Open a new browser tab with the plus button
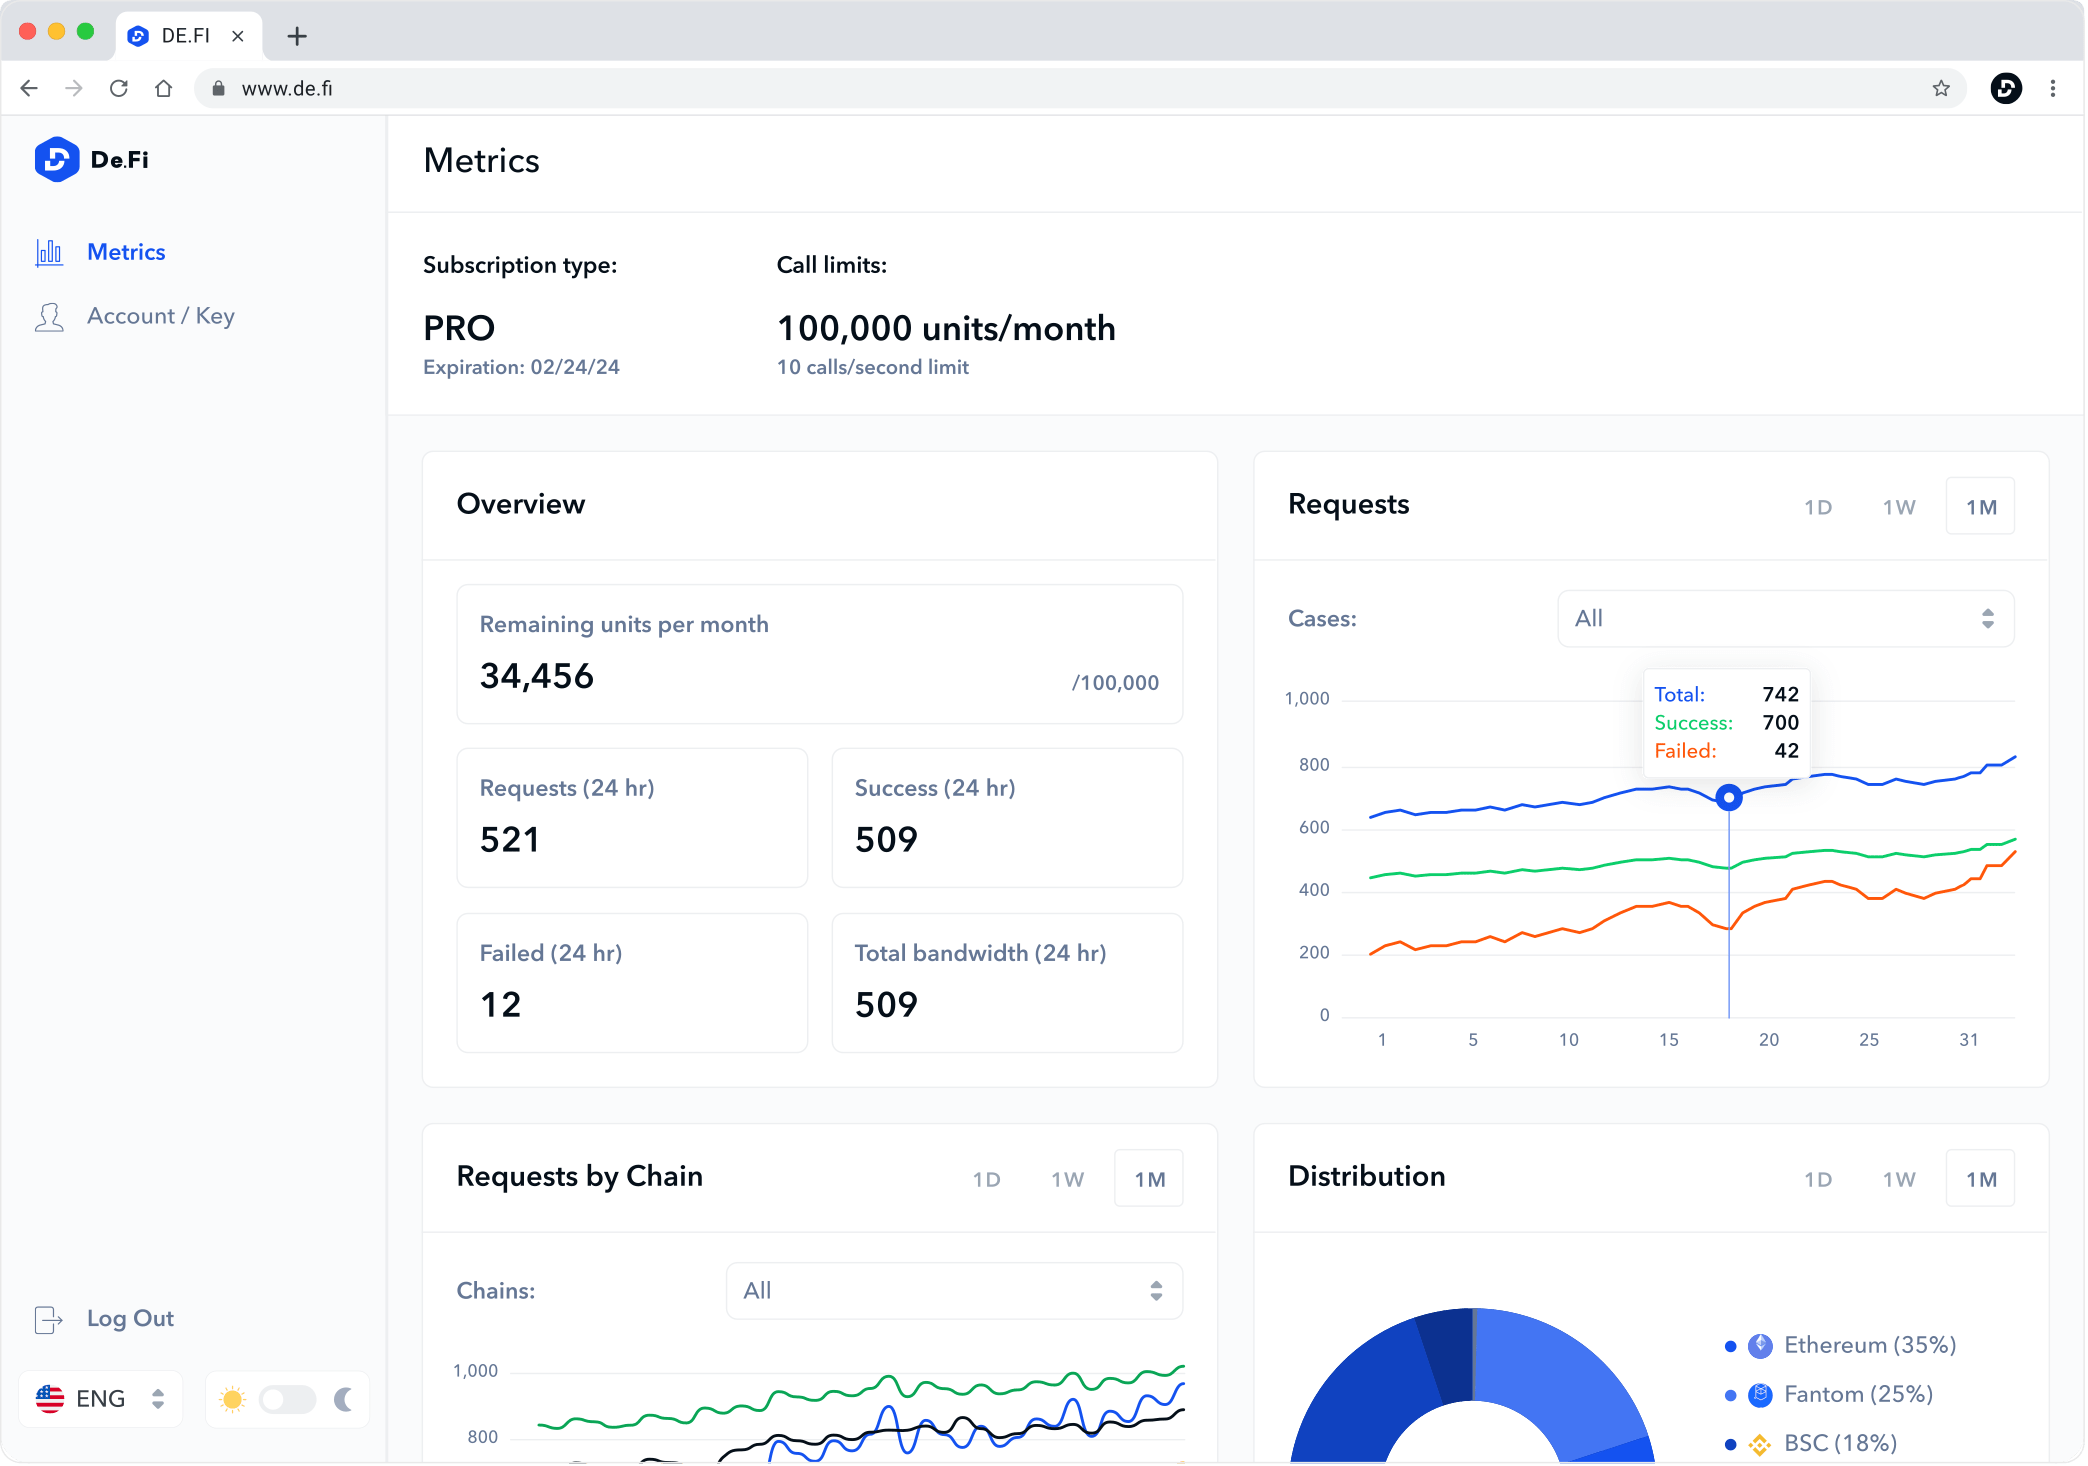This screenshot has width=2088, height=1466. click(x=297, y=37)
